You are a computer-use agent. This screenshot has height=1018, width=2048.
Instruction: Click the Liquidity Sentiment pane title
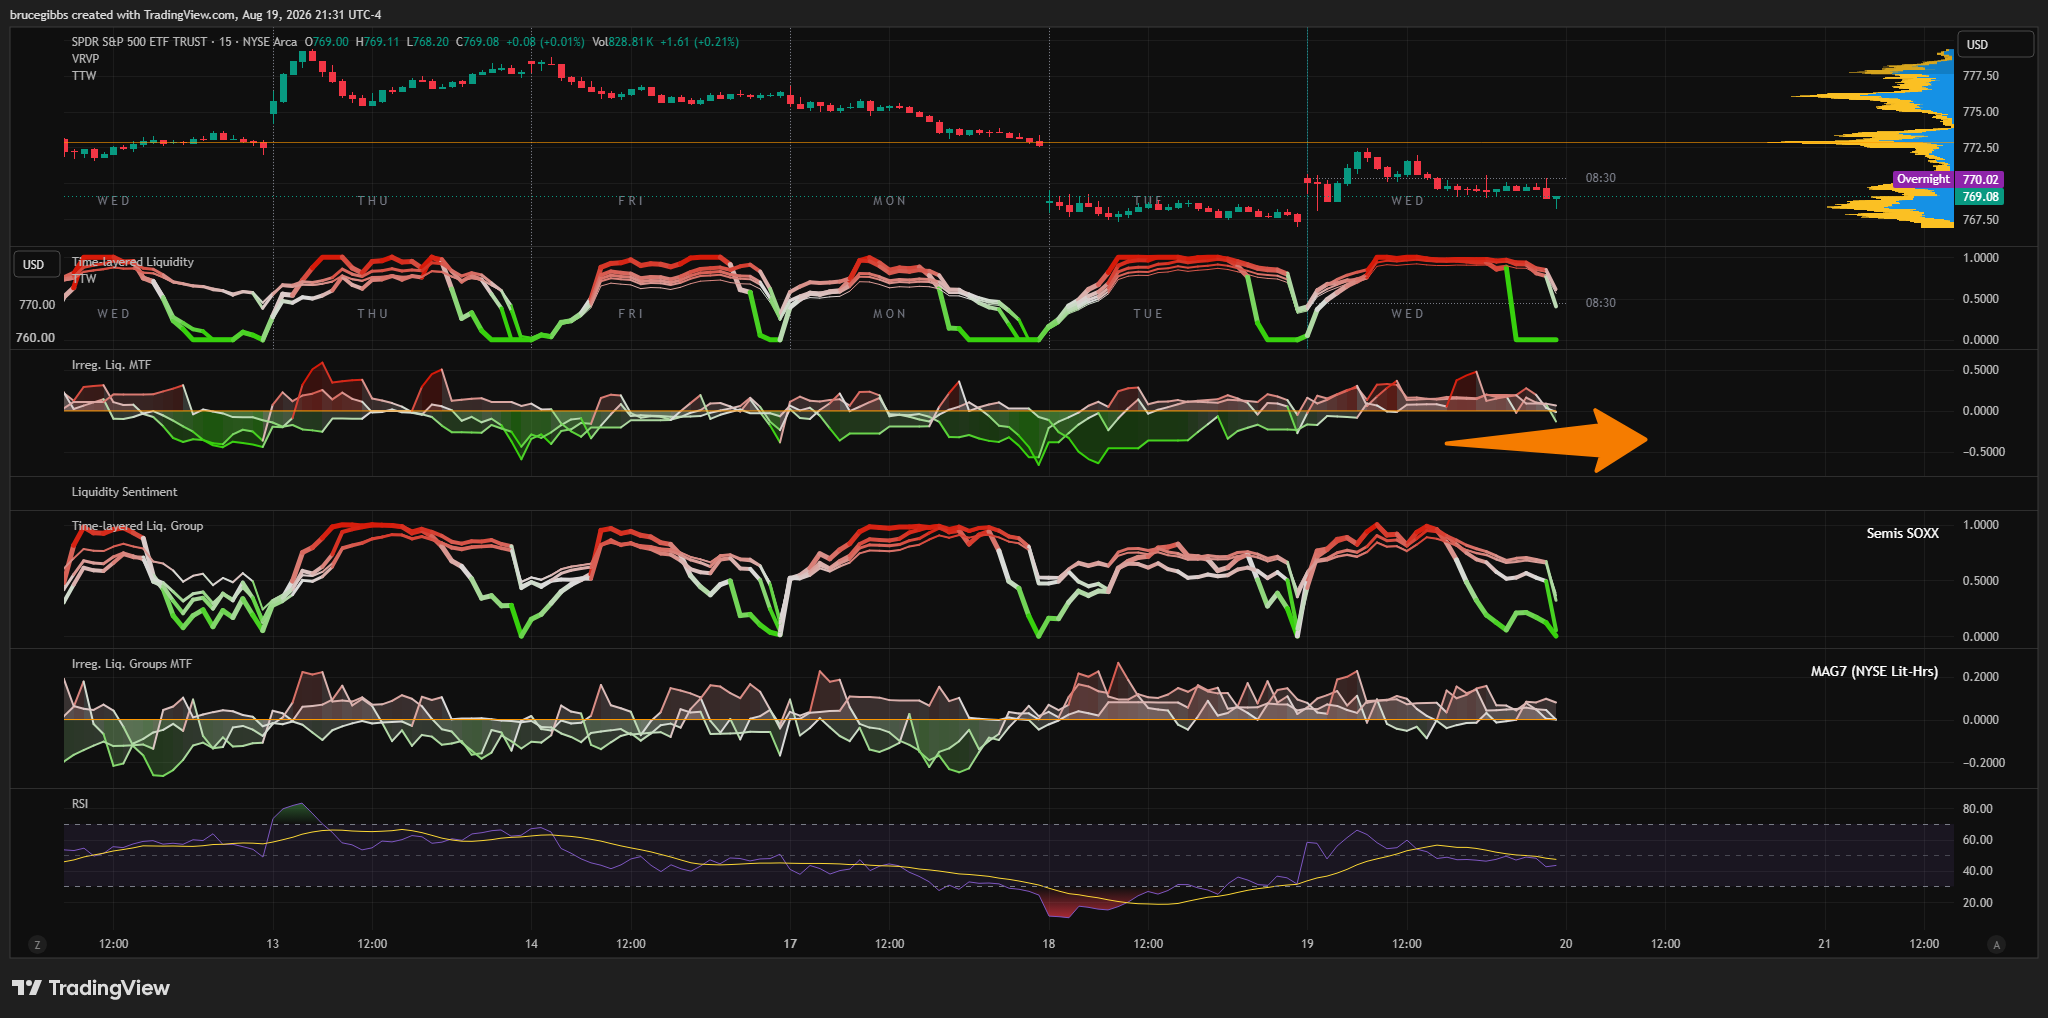coord(124,492)
